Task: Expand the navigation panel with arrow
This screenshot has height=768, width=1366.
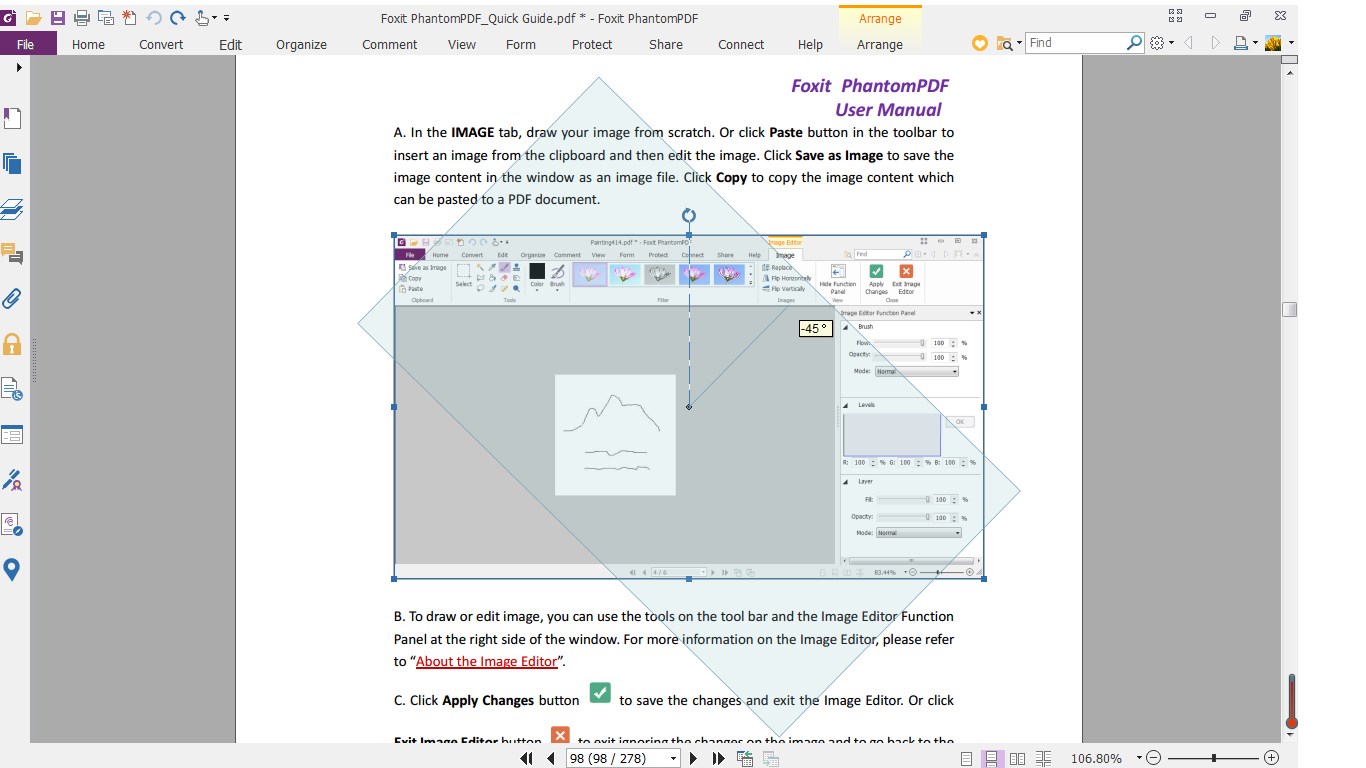Action: coord(19,68)
